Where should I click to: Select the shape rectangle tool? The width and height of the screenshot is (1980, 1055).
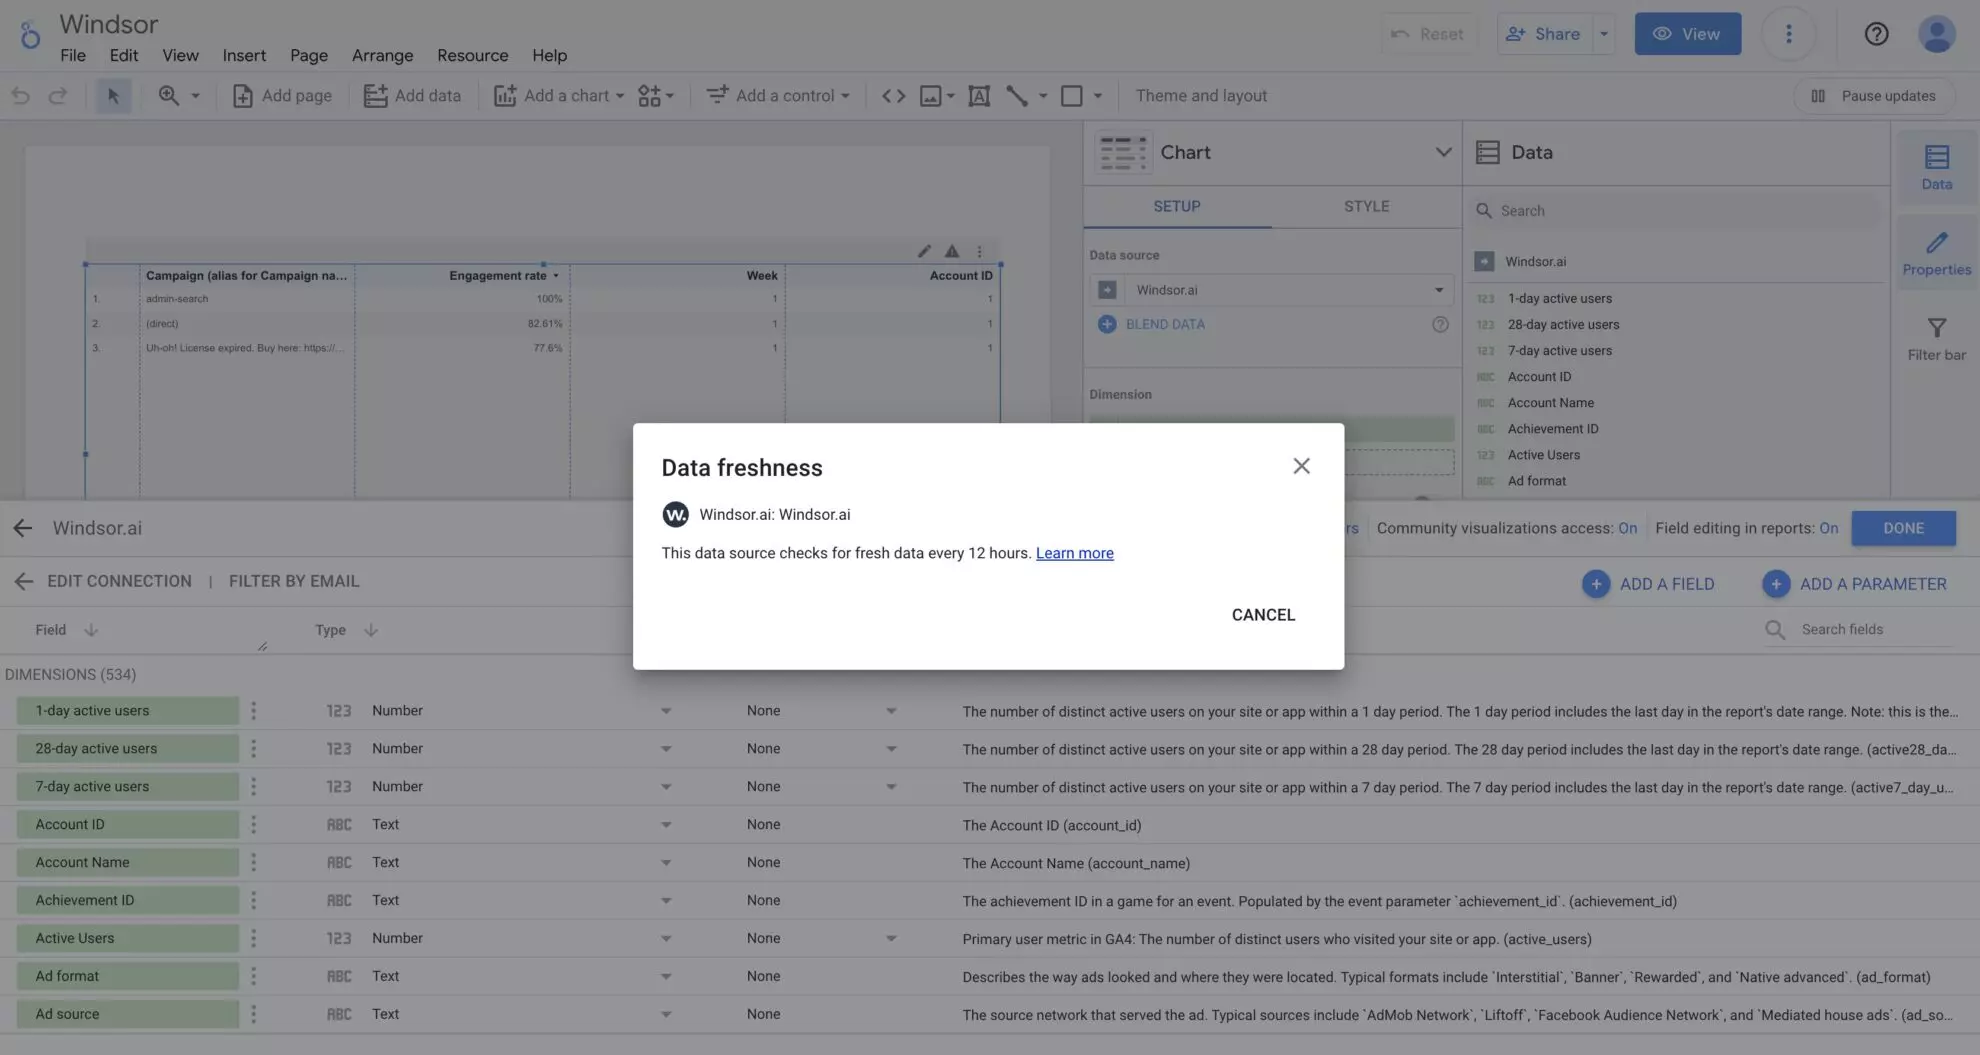tap(1072, 96)
